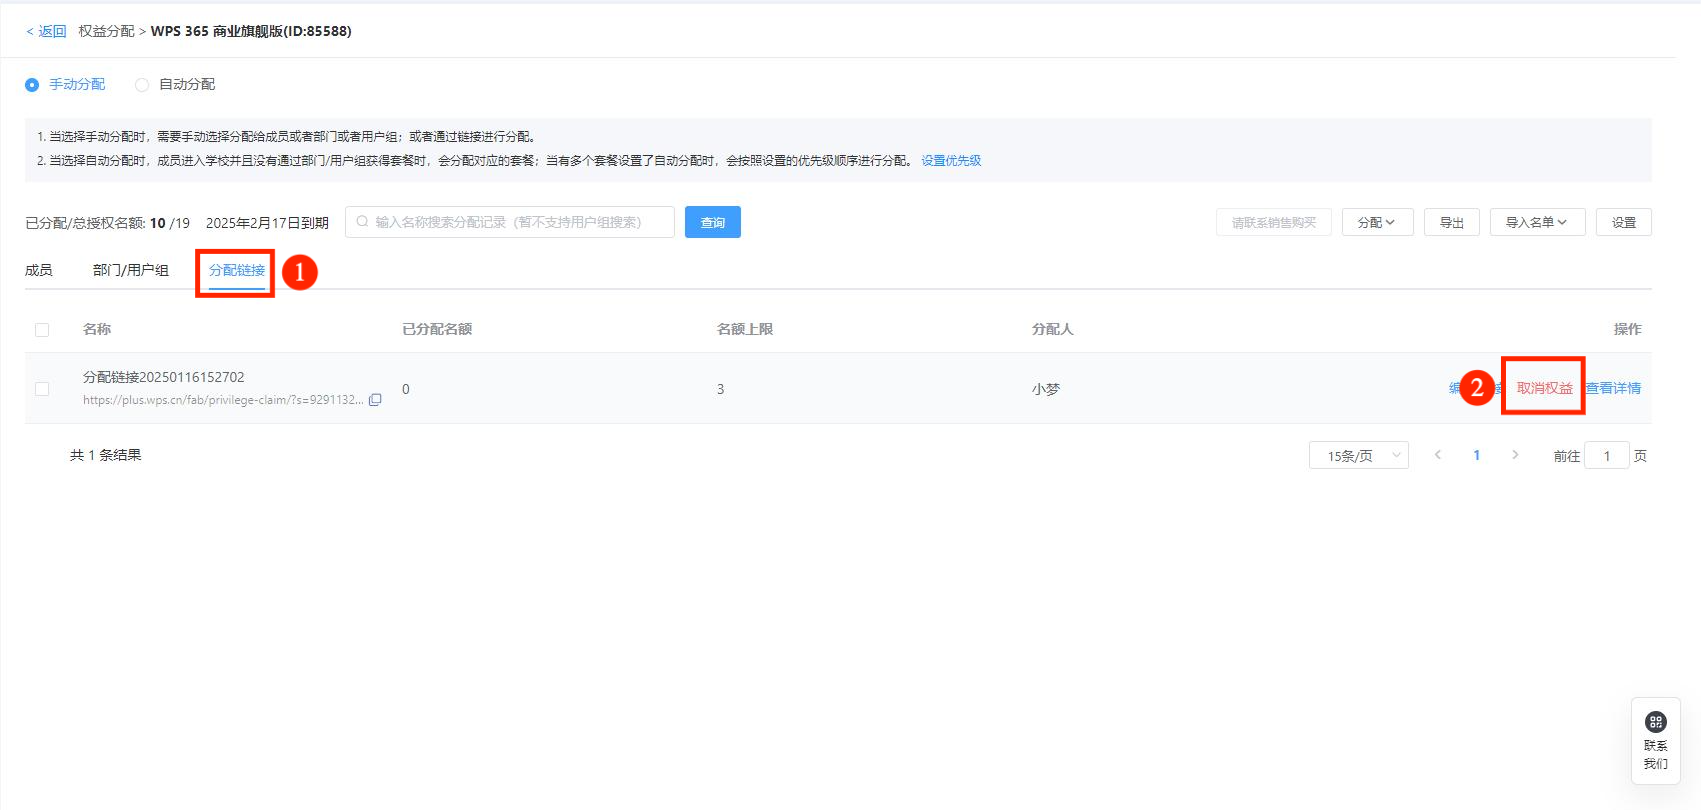Click the blue 查询 search button
Image resolution: width=1701 pixels, height=810 pixels.
tap(712, 222)
